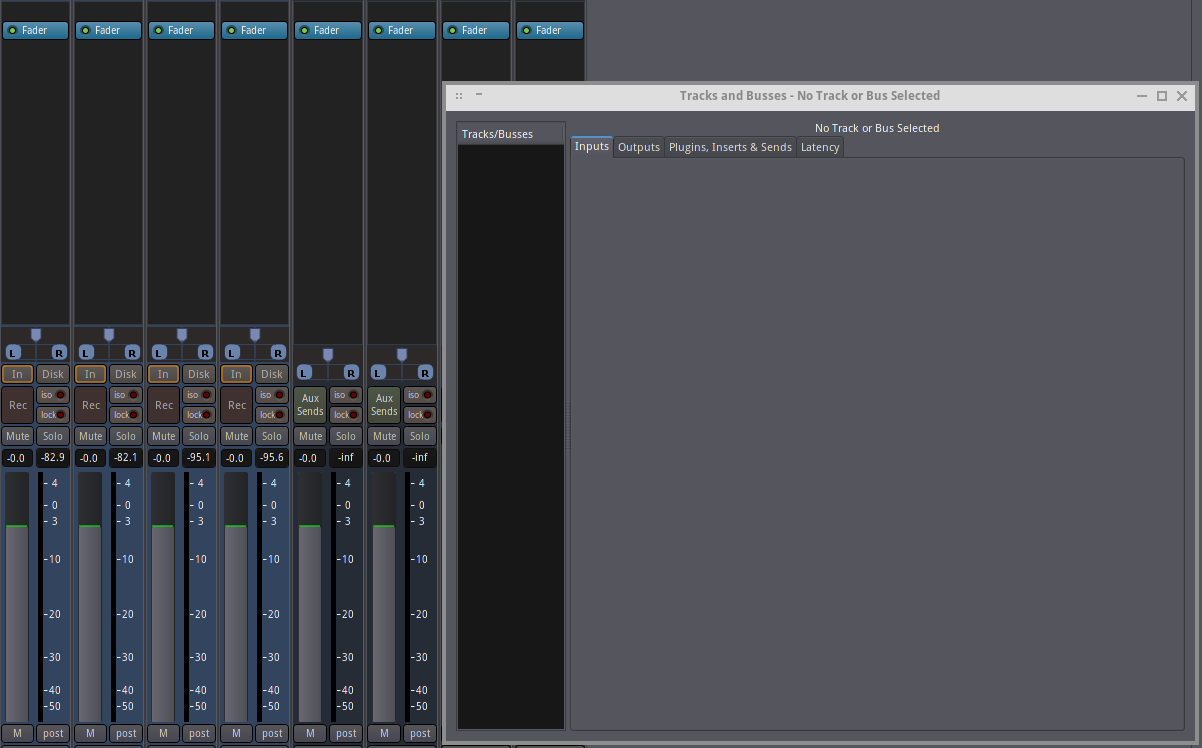
Task: Click the iso button on the second strip
Action: coord(126,395)
